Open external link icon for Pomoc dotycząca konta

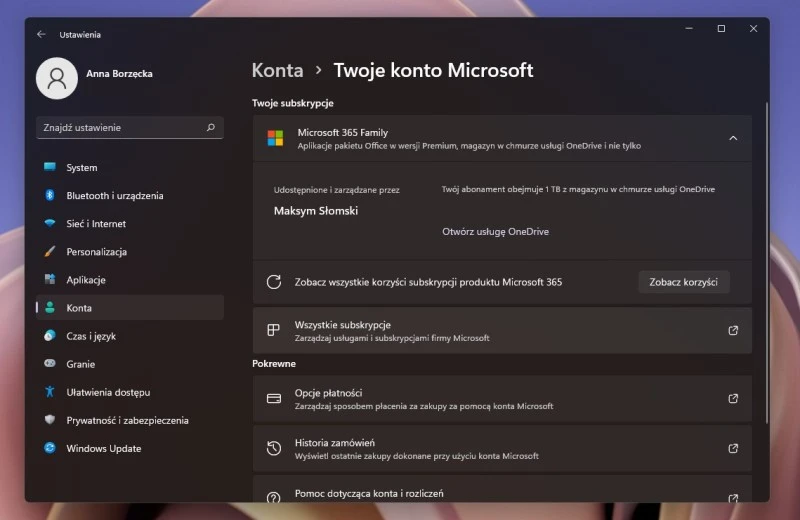click(733, 498)
